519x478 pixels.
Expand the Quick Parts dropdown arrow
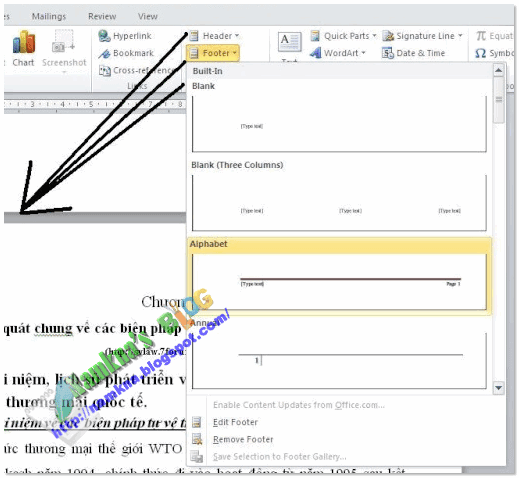pyautogui.click(x=374, y=36)
